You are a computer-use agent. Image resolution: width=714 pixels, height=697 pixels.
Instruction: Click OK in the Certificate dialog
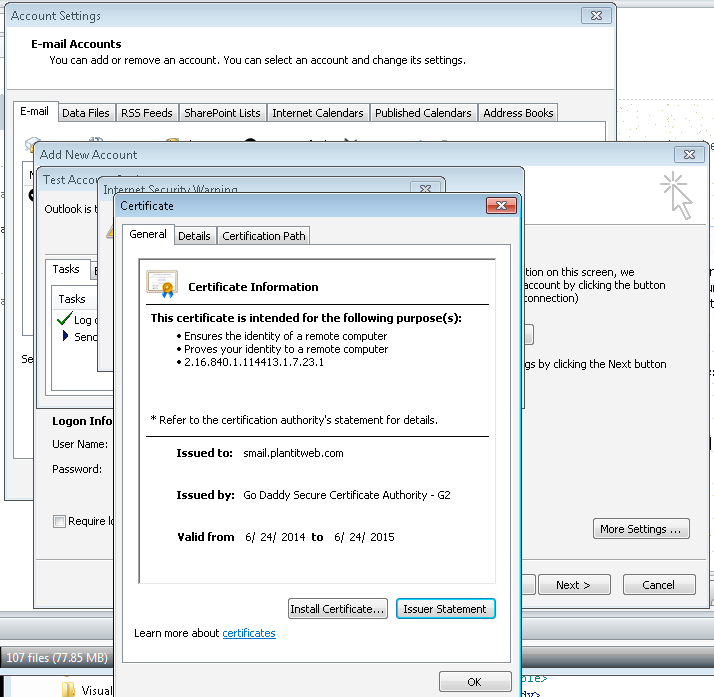coord(474,682)
